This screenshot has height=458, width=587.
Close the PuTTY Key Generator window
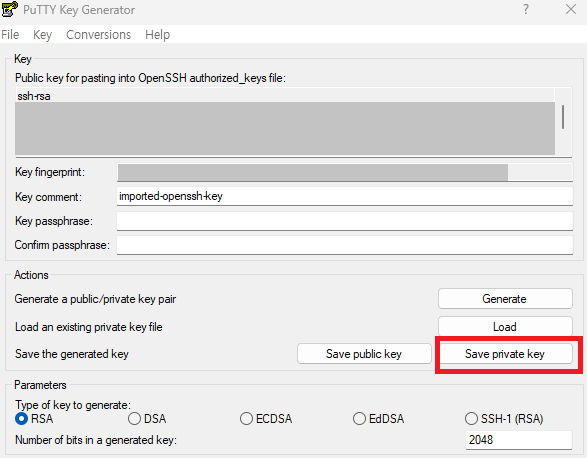[571, 9]
